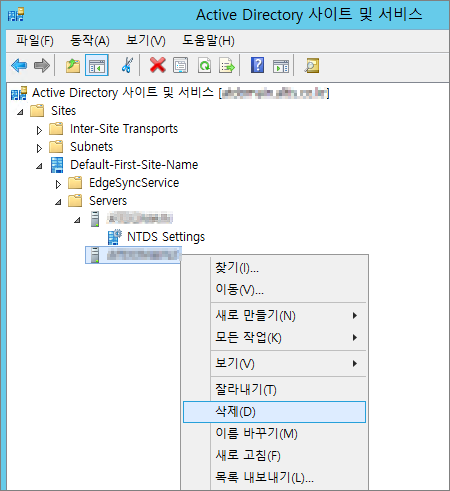Collapse the server above NTDS Settings
This screenshot has height=491, width=450.
77,220
